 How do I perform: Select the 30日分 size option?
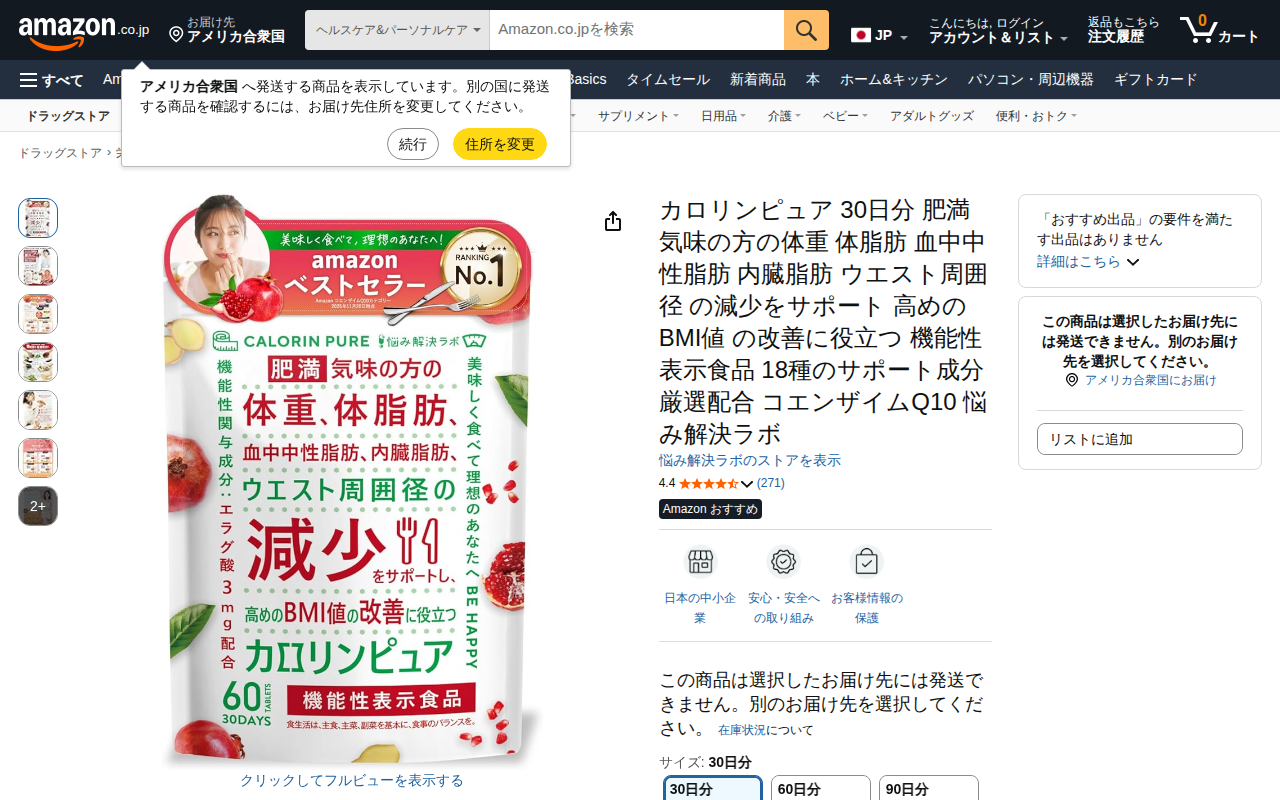(713, 788)
